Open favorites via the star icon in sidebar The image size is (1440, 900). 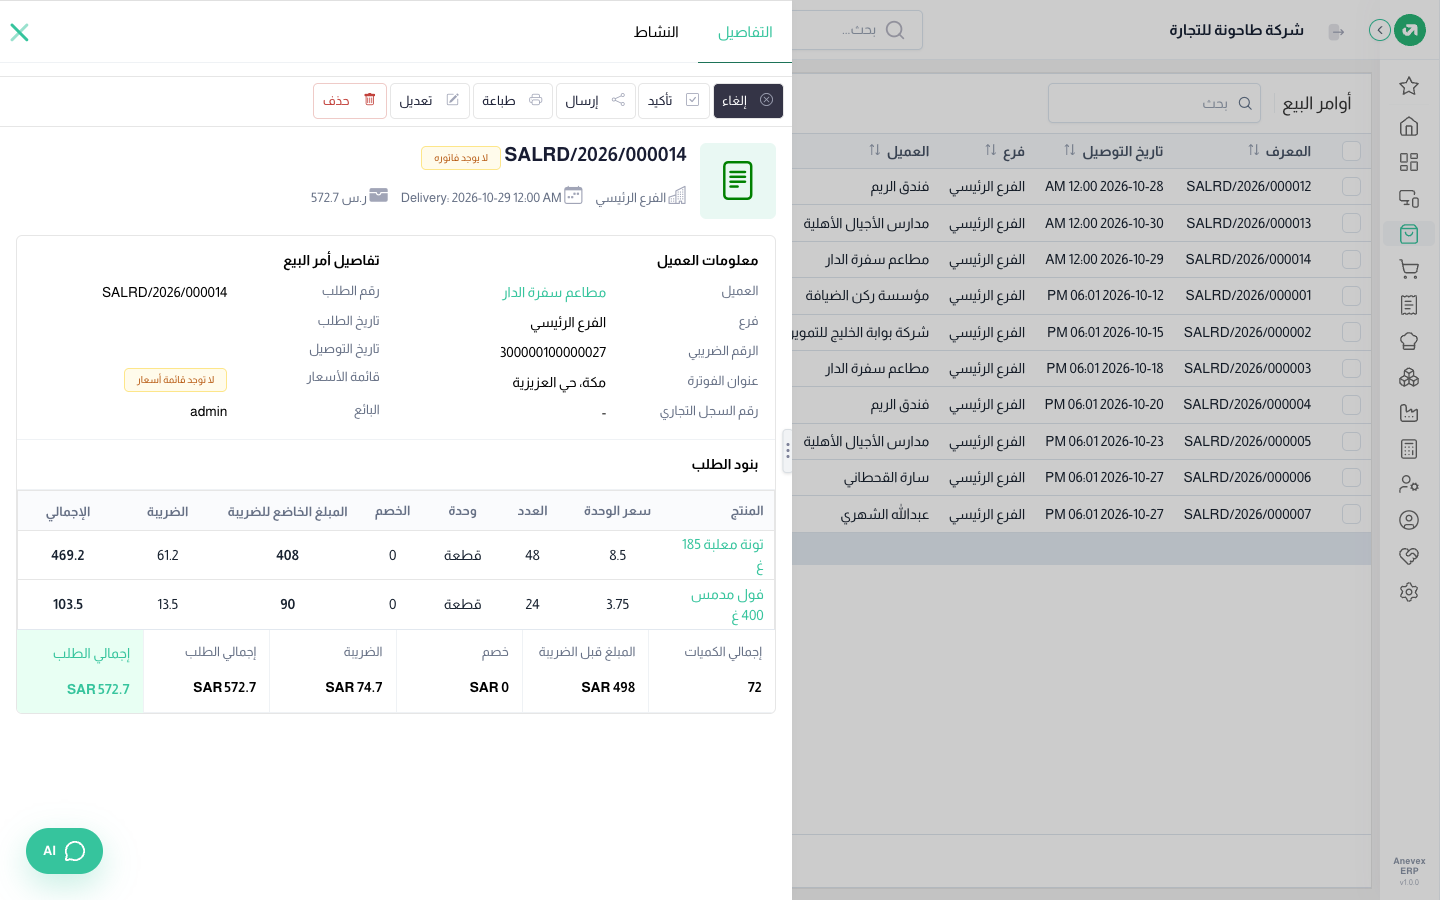(x=1409, y=86)
